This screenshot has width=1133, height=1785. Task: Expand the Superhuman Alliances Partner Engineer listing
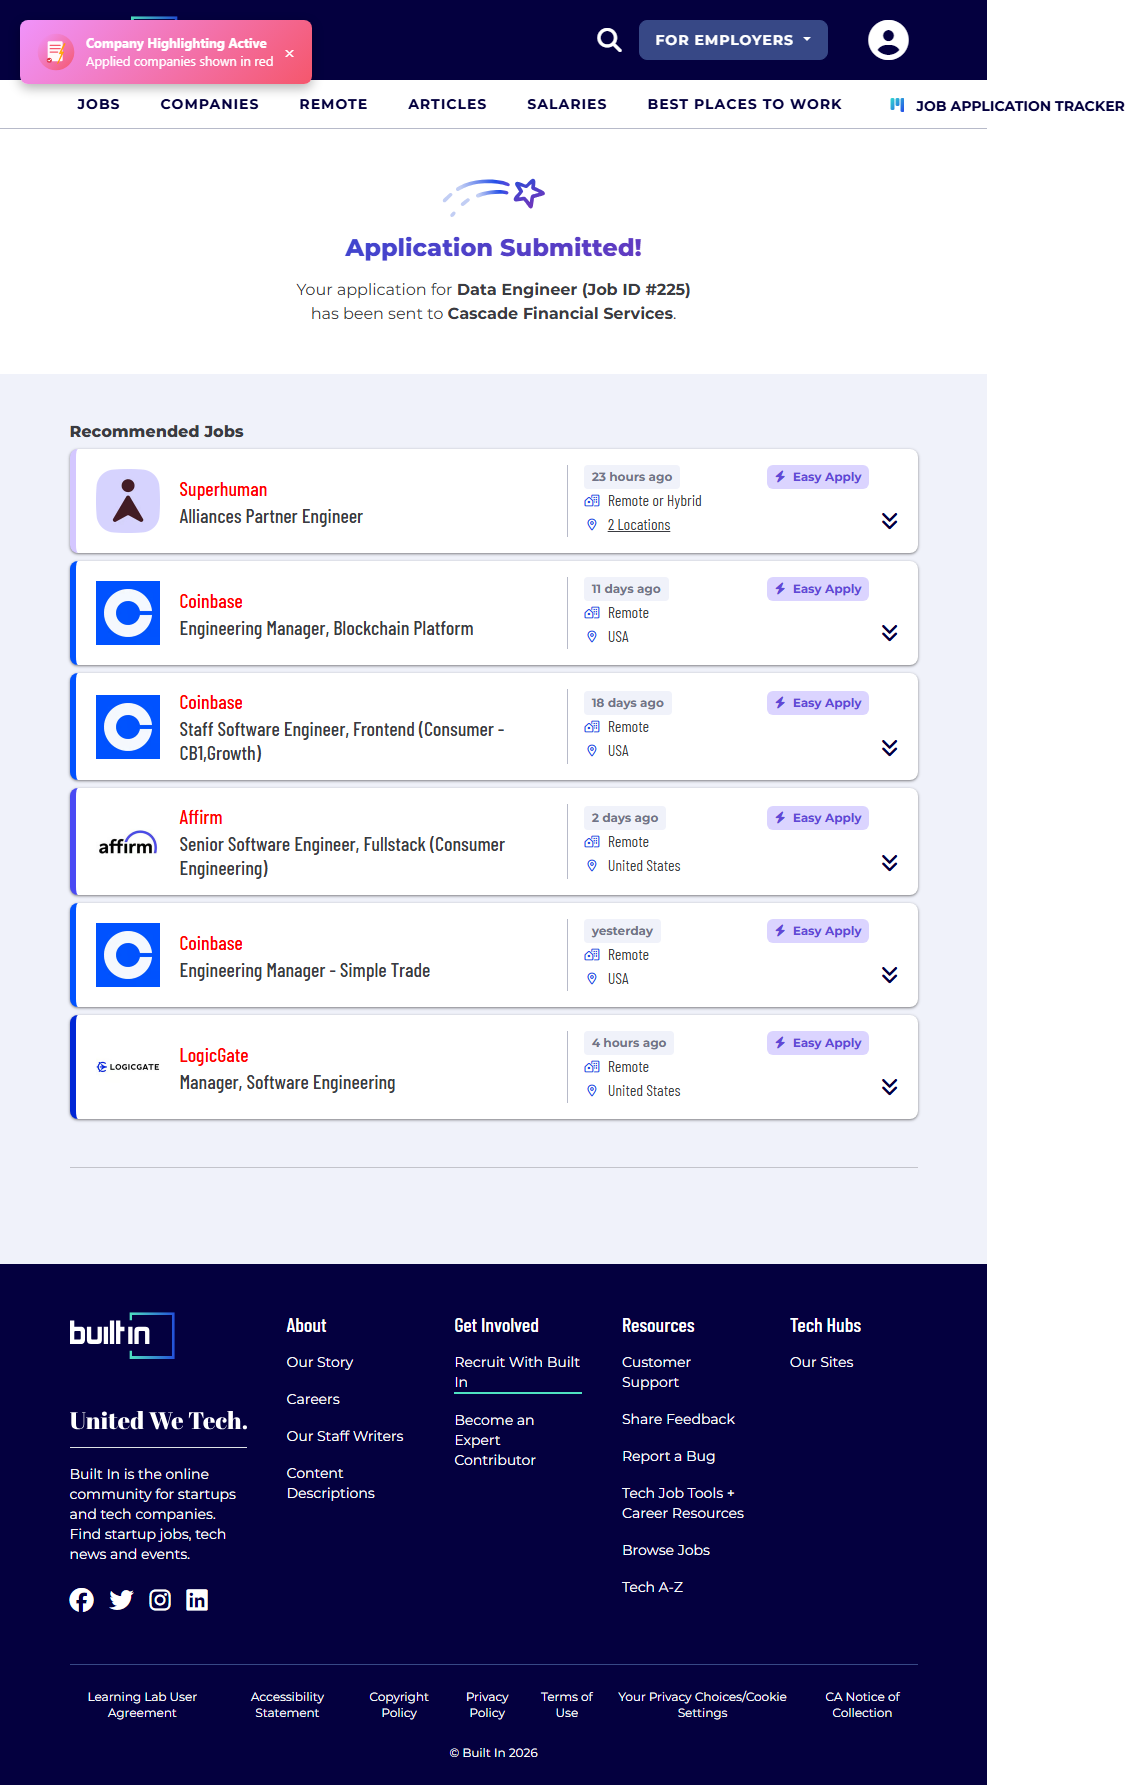click(889, 521)
